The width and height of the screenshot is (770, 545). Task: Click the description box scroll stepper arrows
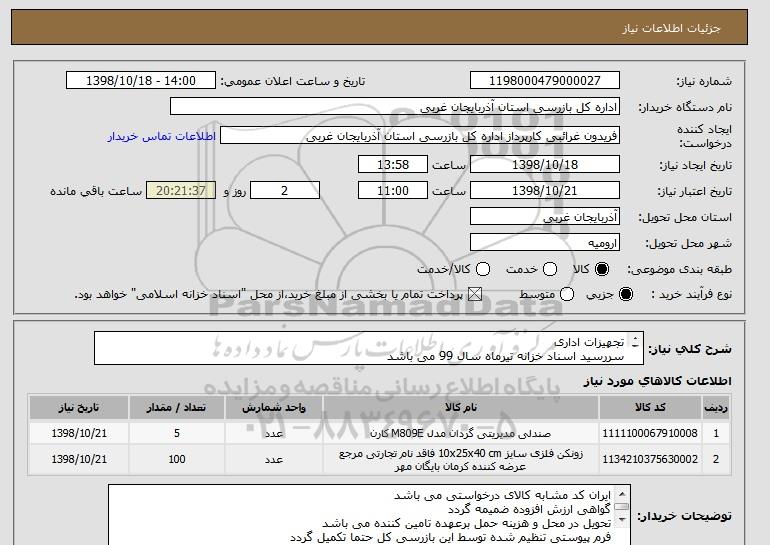click(635, 342)
